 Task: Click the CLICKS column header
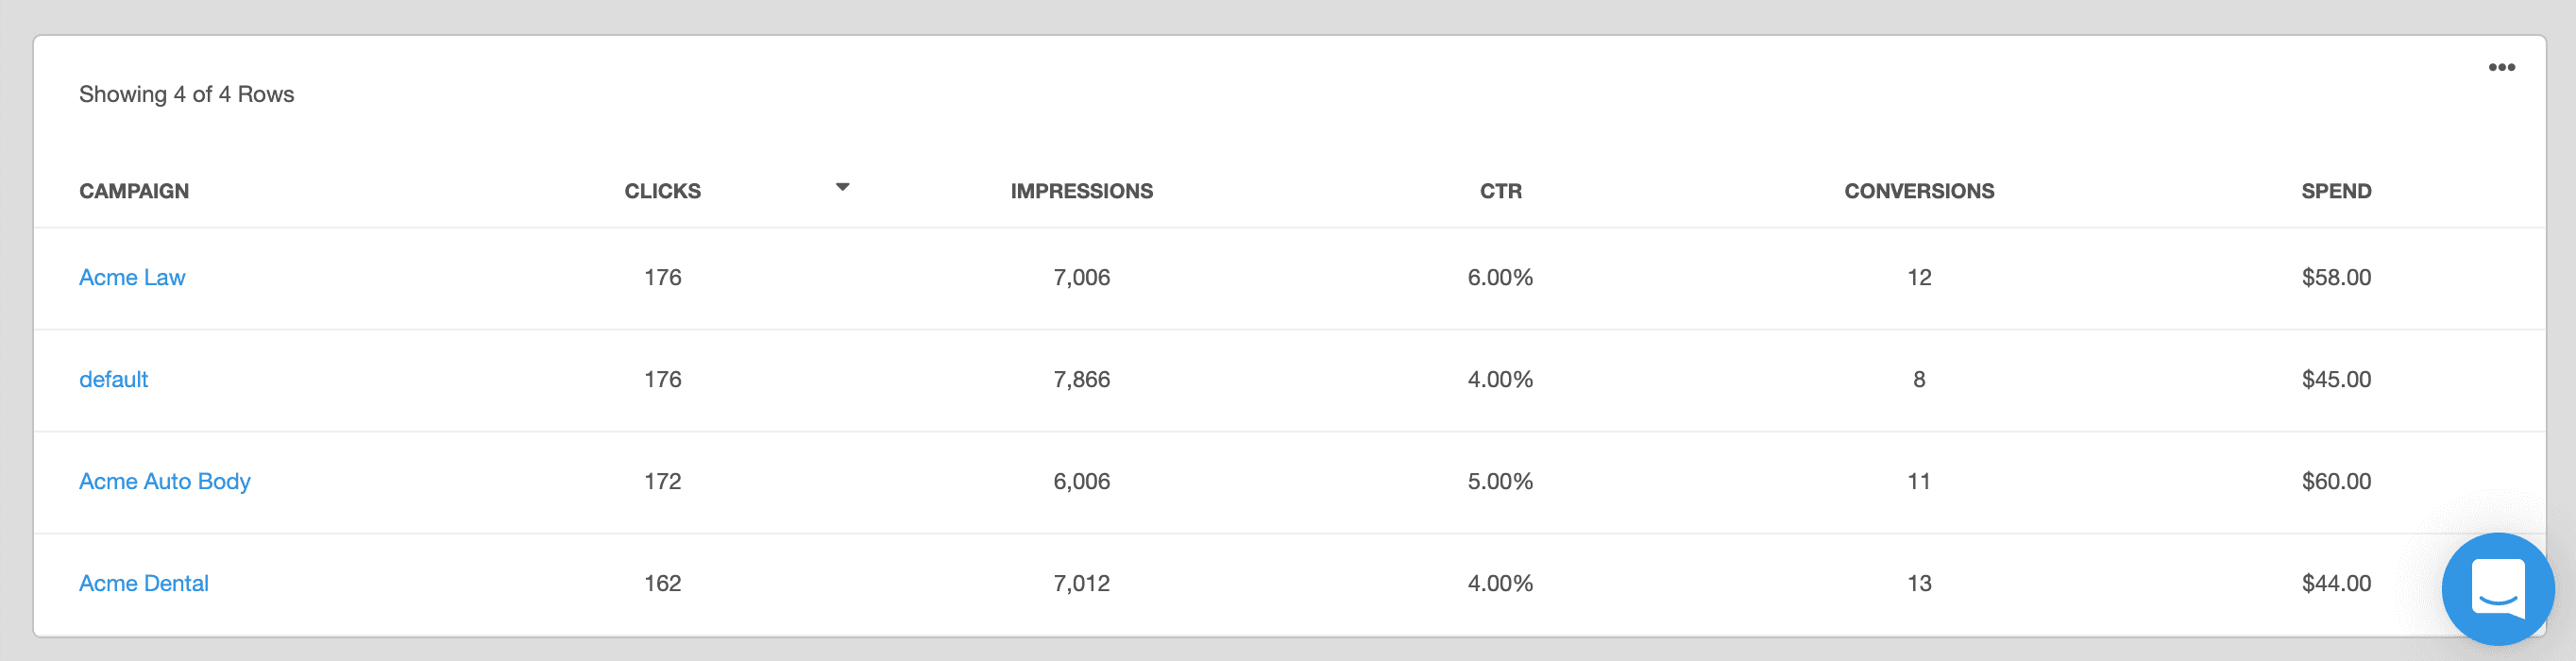point(662,190)
